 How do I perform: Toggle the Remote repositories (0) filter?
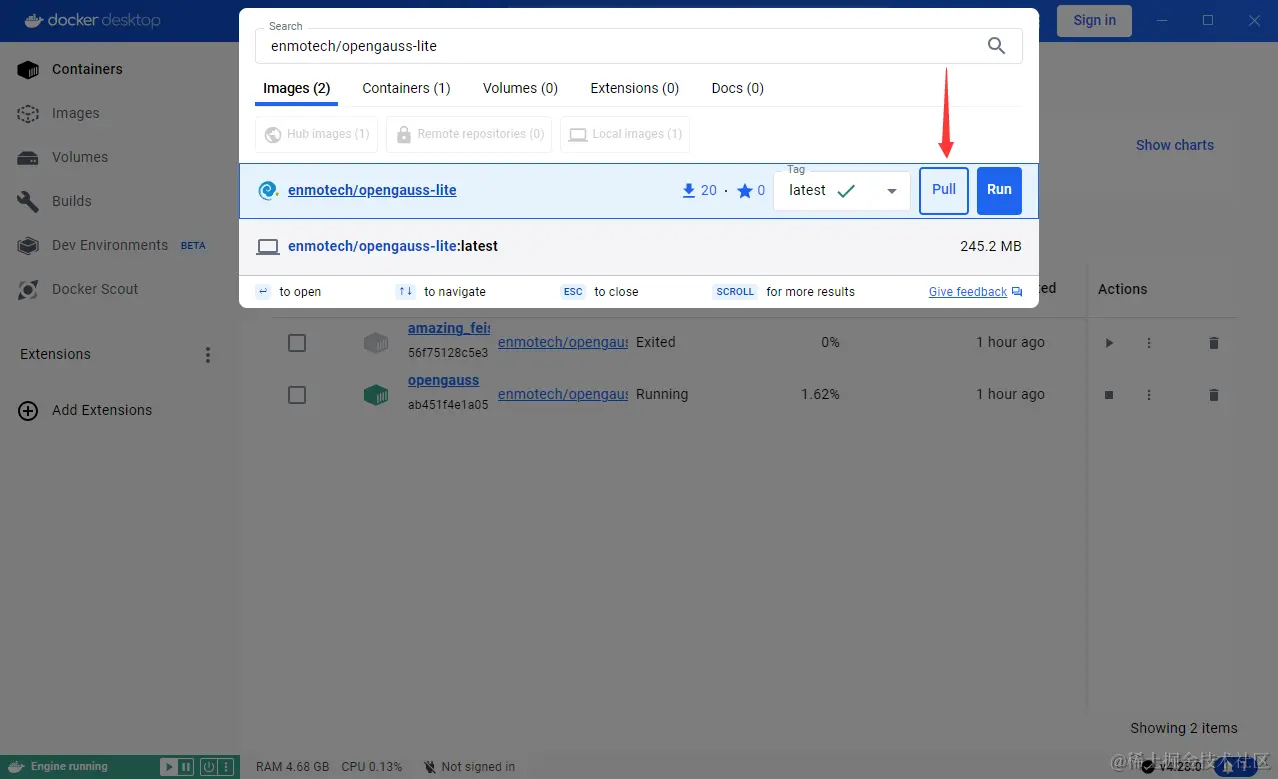click(x=468, y=134)
